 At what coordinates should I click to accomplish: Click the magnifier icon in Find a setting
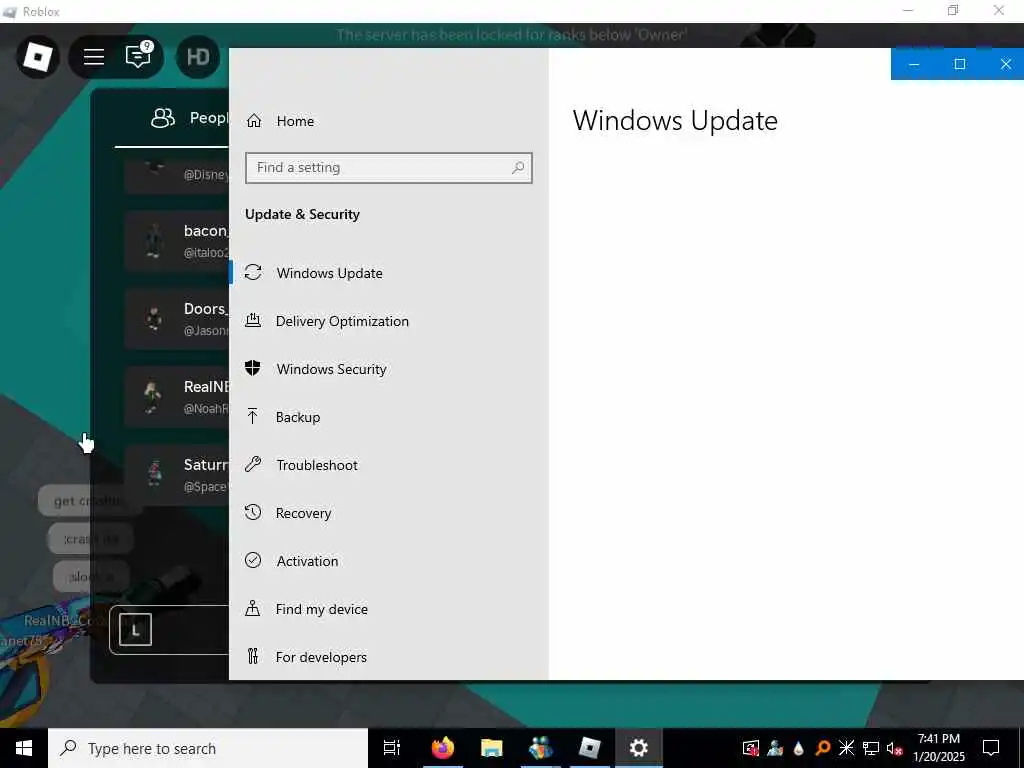pyautogui.click(x=518, y=168)
